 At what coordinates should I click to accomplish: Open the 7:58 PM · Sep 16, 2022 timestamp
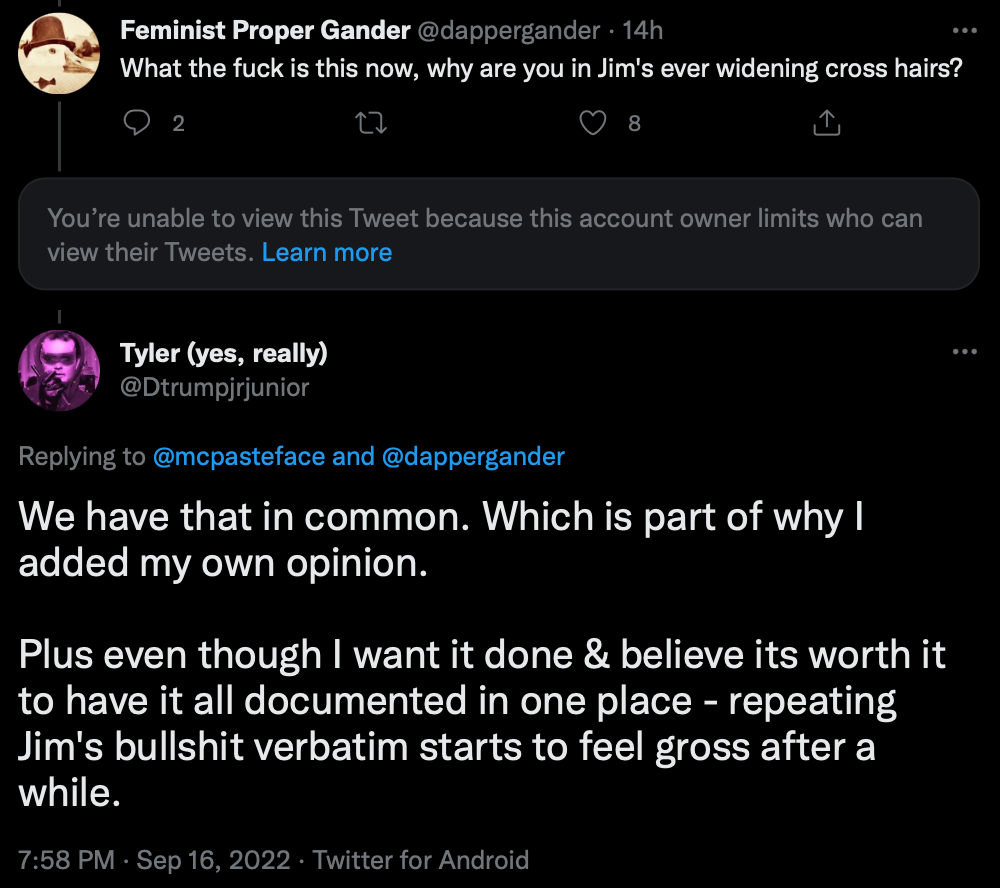157,860
